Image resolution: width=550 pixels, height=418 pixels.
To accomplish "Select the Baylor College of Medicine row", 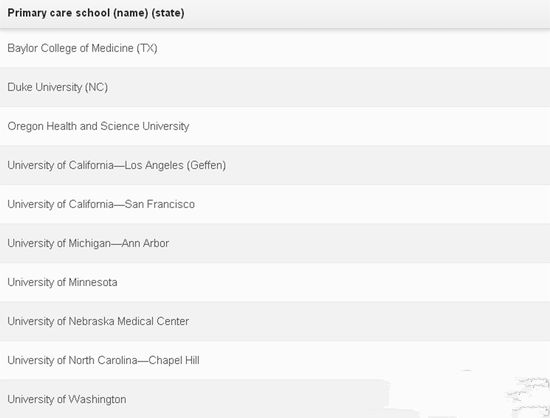I will pos(275,48).
